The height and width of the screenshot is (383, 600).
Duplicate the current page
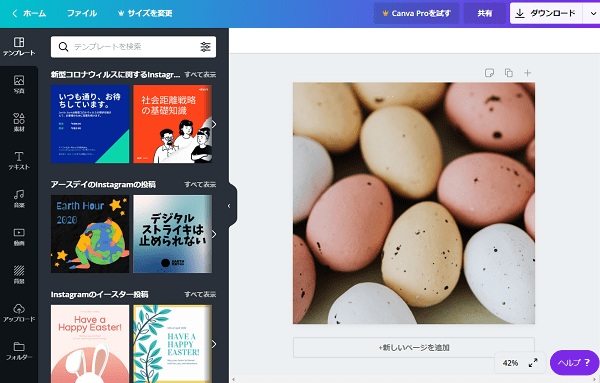coord(509,73)
